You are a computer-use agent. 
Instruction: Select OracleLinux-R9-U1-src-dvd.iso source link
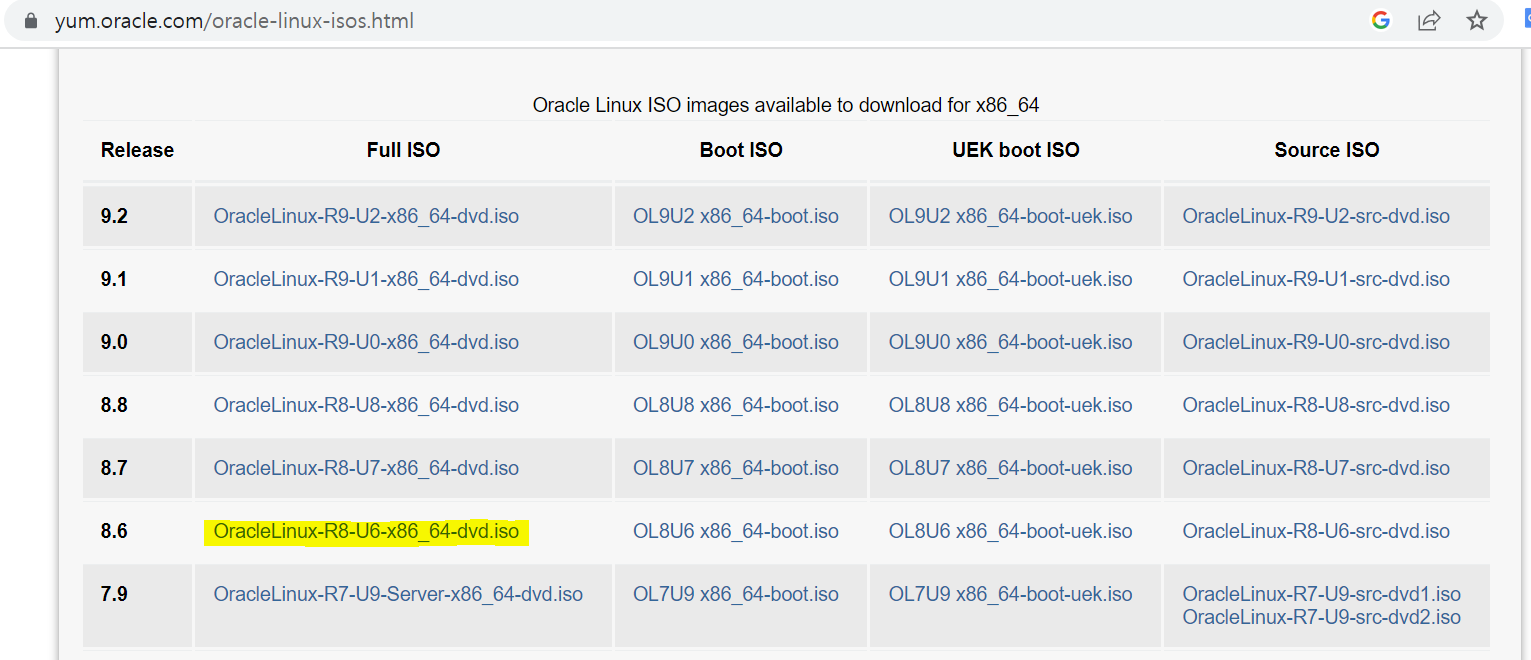(1316, 279)
